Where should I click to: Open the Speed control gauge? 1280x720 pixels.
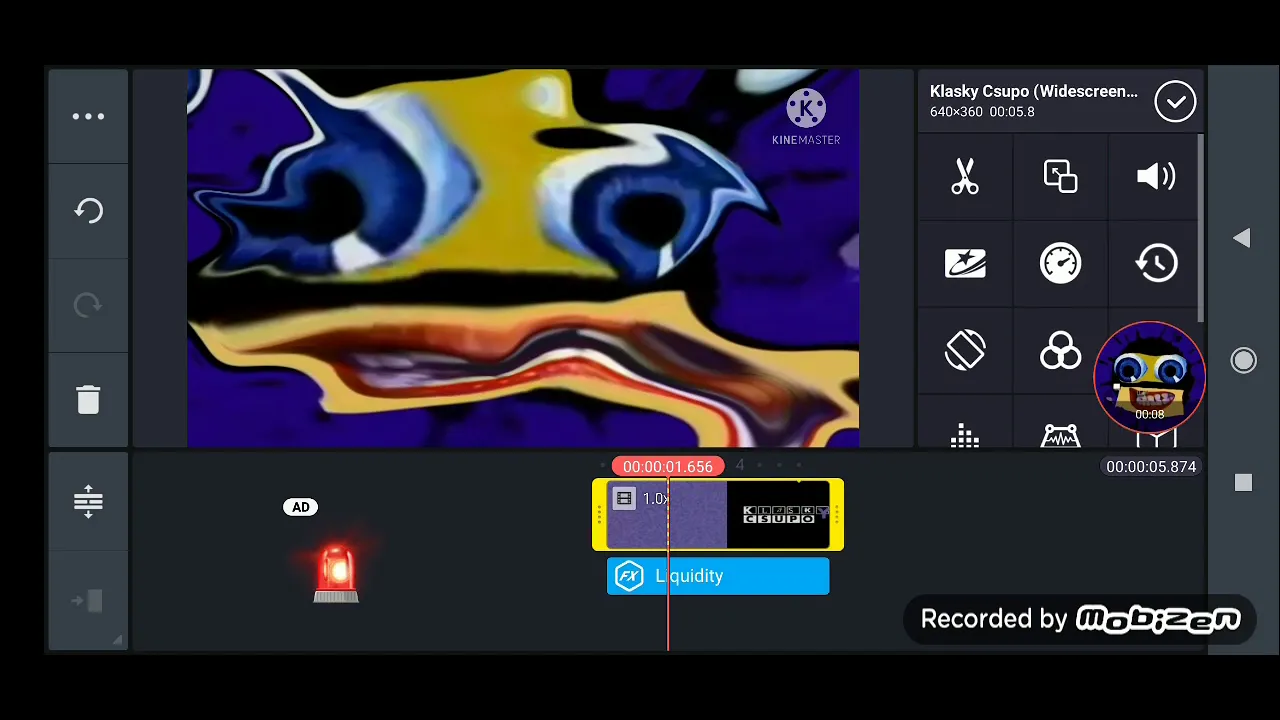click(x=1060, y=264)
